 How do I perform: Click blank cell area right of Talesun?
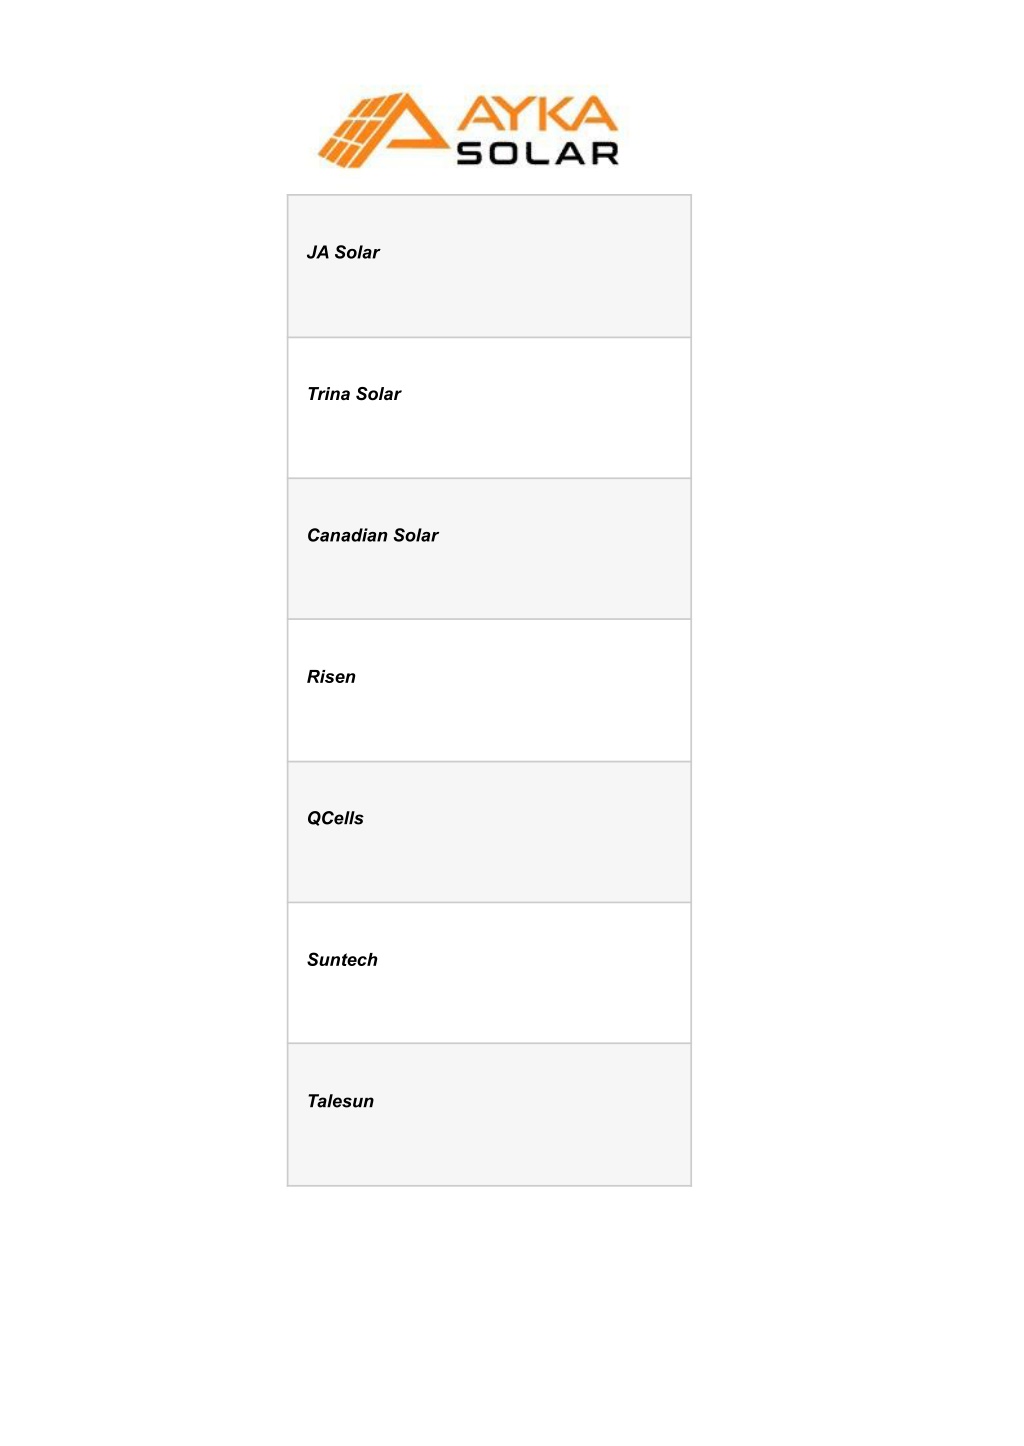[x=532, y=1115]
